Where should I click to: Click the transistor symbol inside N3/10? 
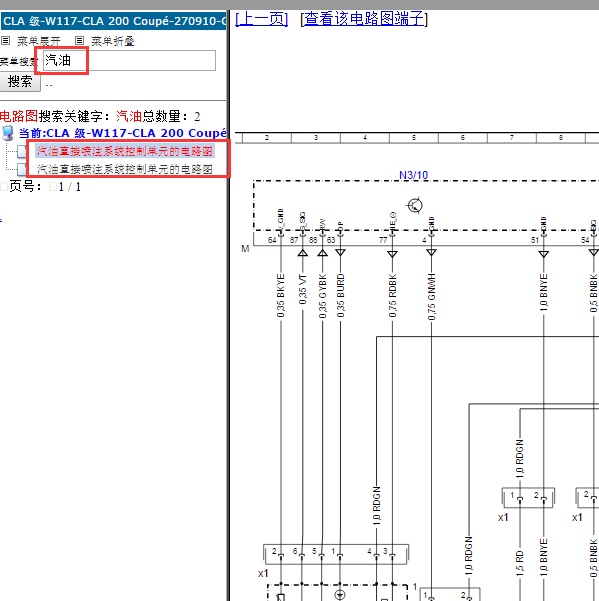point(414,205)
